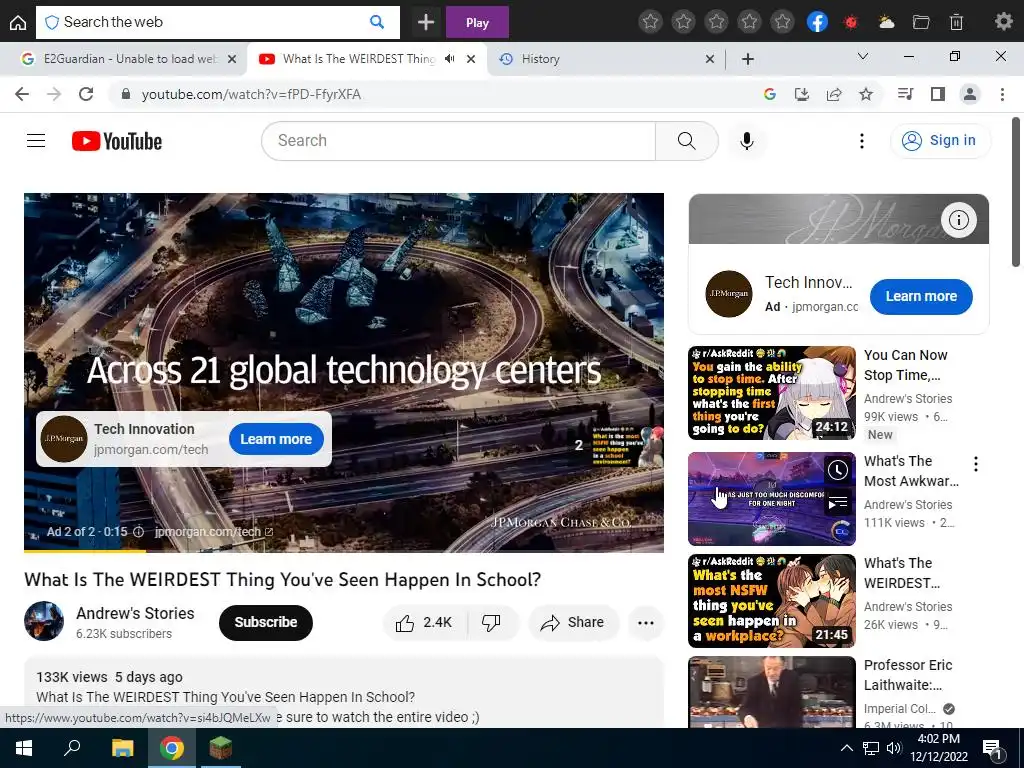
Task: Dislike the video with thumbs down
Action: tap(492, 622)
